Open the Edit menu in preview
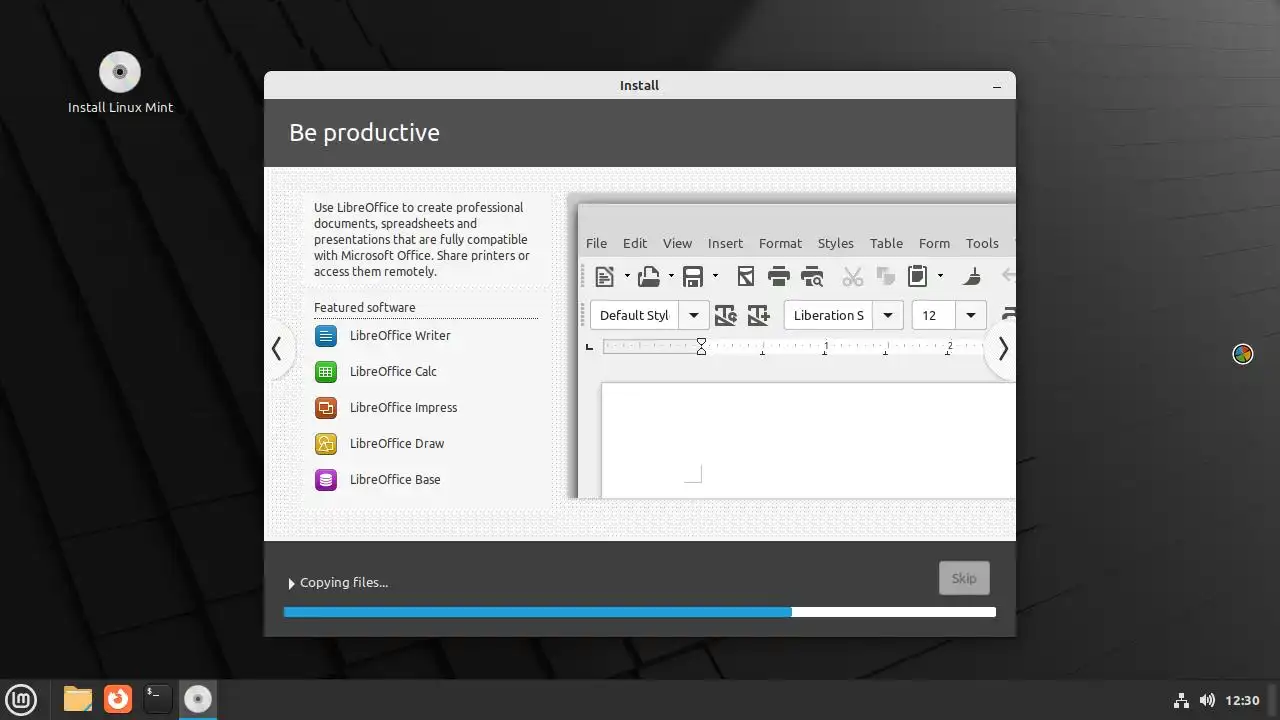 [635, 243]
